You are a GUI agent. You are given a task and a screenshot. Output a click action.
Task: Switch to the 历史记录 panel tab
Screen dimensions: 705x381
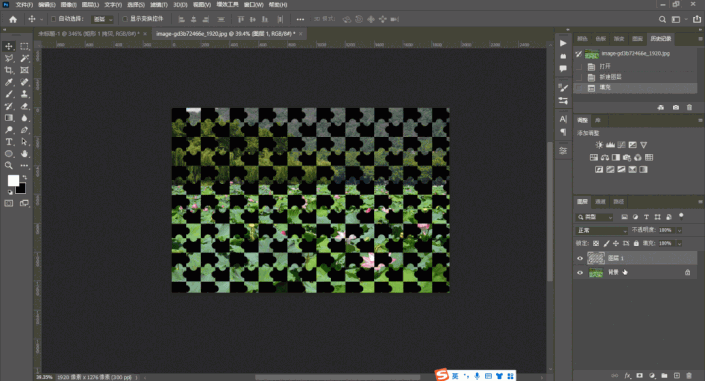(x=660, y=39)
